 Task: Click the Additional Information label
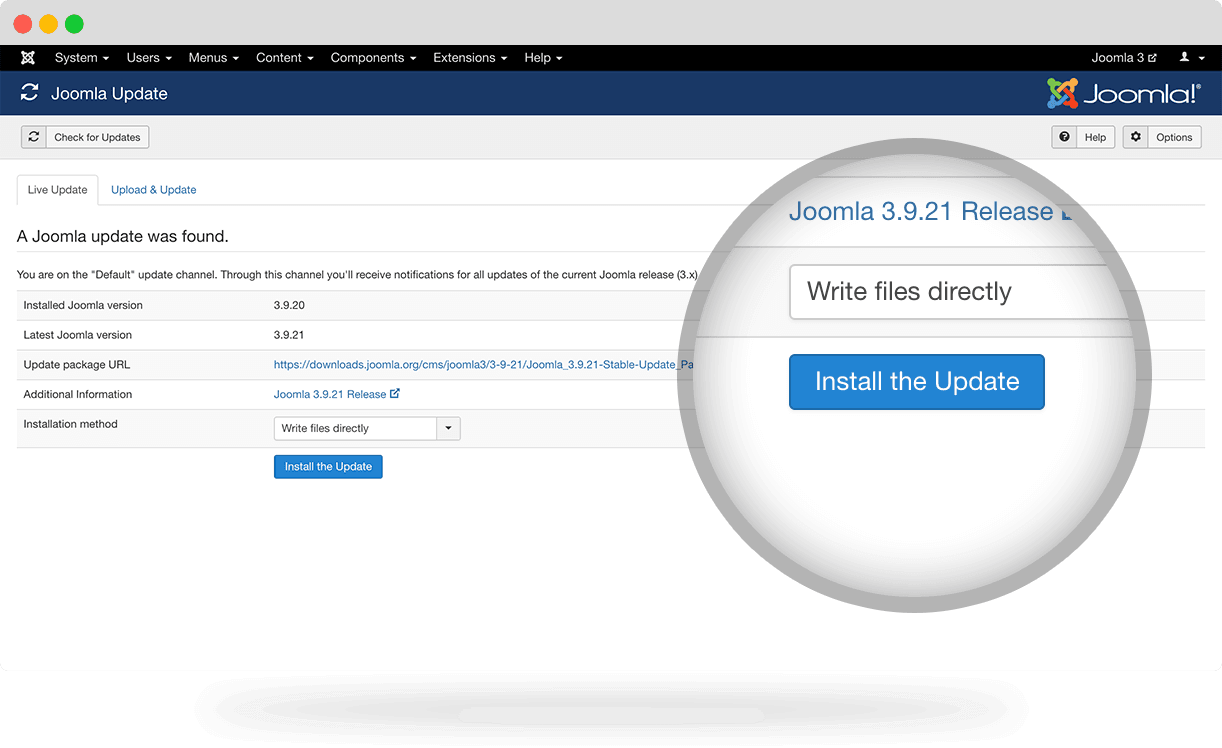click(78, 394)
